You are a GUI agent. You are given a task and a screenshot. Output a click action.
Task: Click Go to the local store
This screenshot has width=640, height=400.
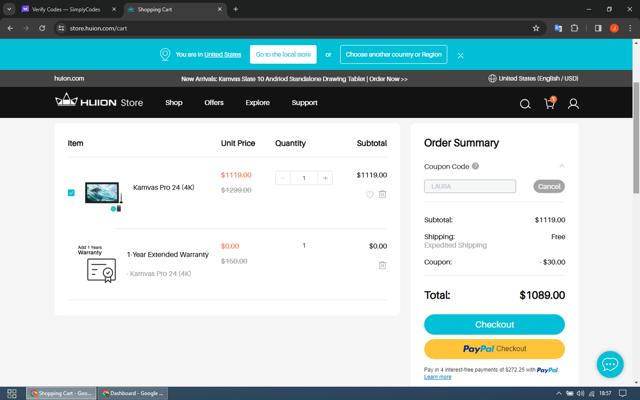[283, 54]
